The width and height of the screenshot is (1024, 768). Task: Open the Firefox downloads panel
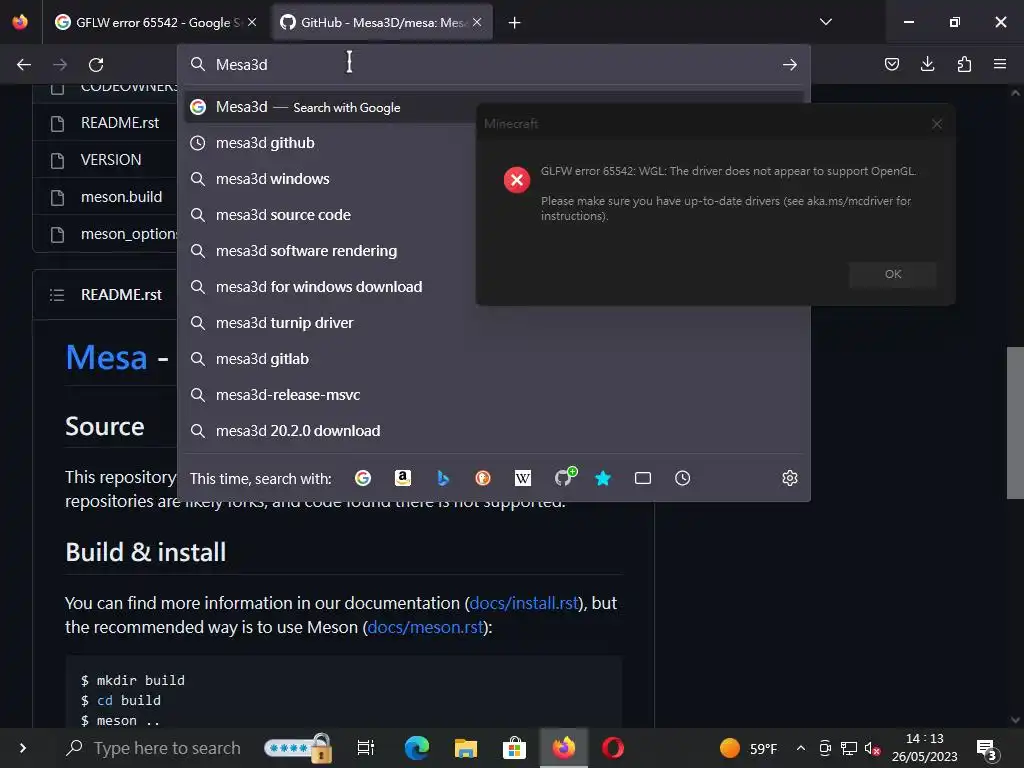(x=927, y=64)
